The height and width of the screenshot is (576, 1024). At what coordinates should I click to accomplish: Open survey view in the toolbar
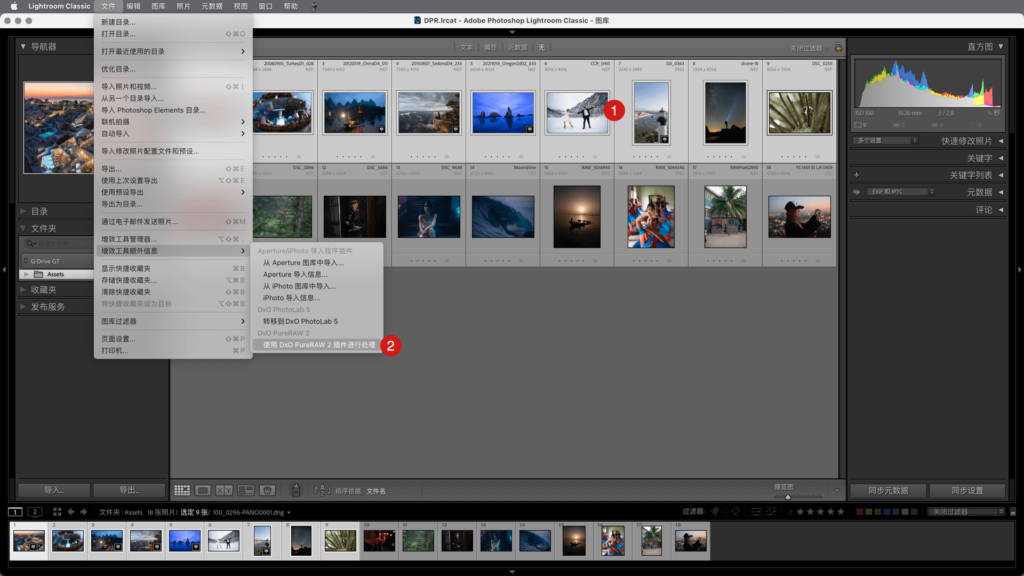click(246, 490)
